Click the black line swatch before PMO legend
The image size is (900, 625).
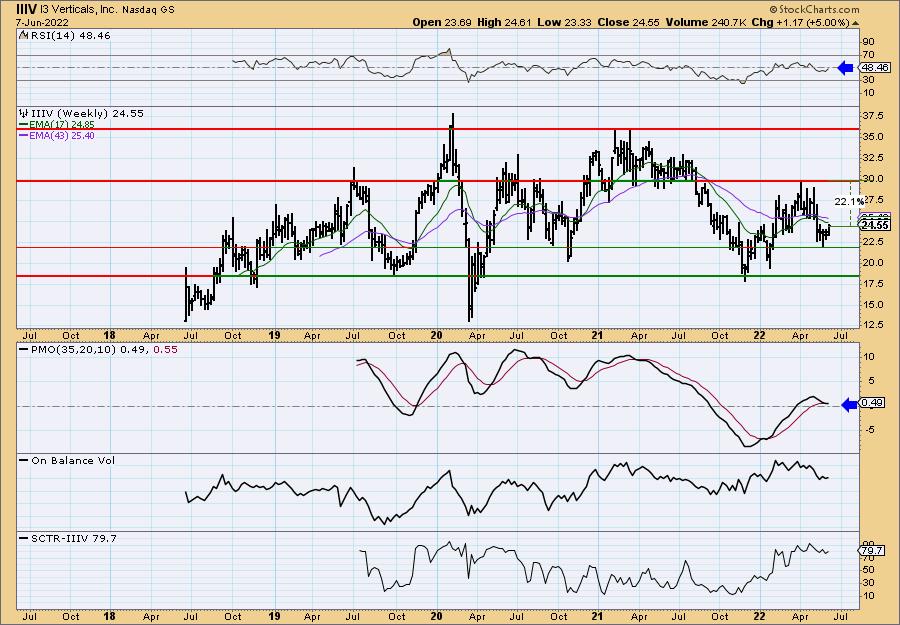(24, 349)
